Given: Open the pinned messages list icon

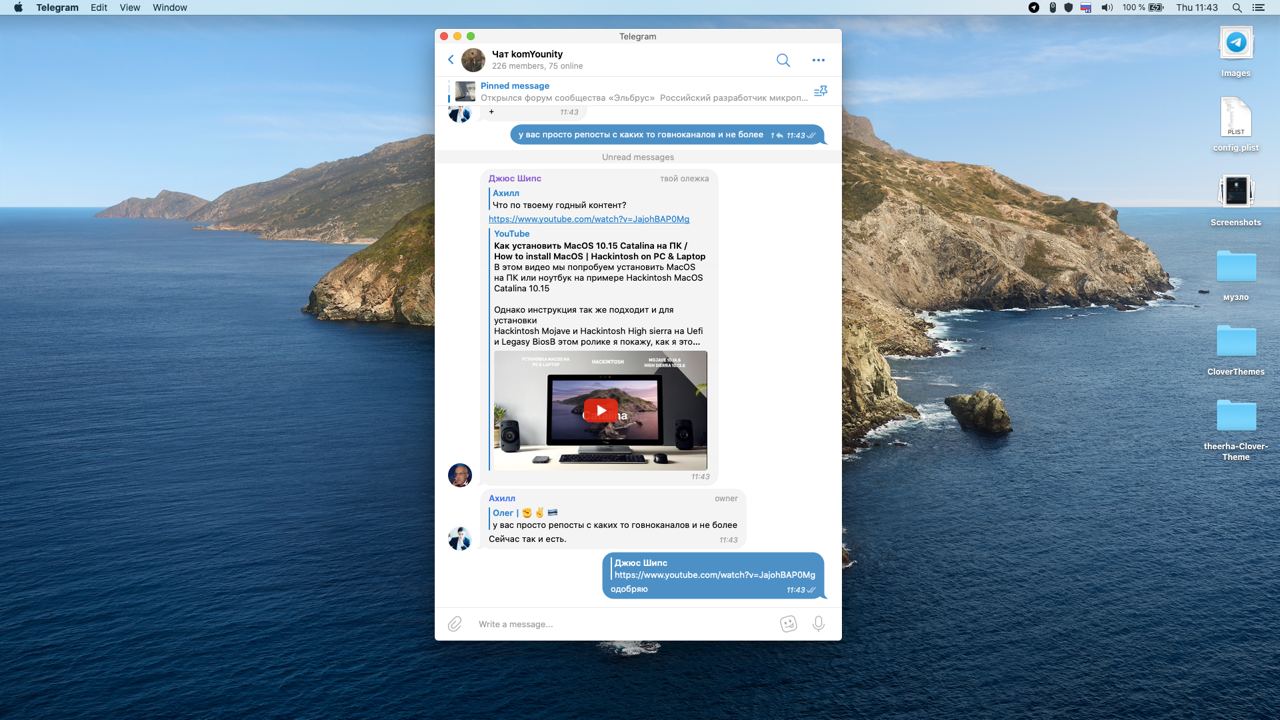Looking at the screenshot, I should pyautogui.click(x=820, y=91).
